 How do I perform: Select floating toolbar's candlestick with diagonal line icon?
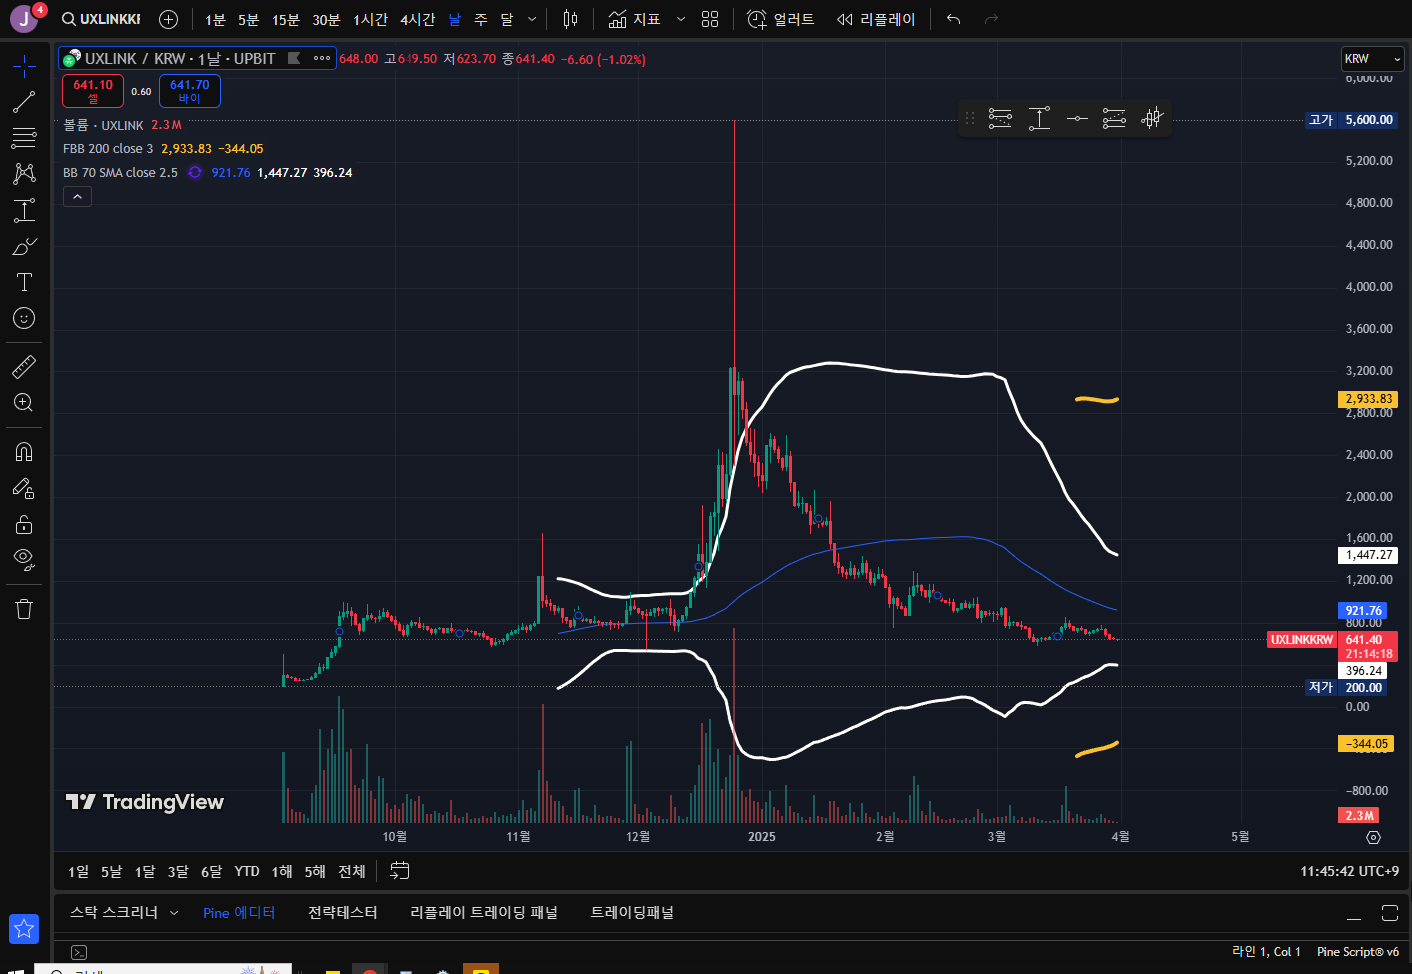1152,119
